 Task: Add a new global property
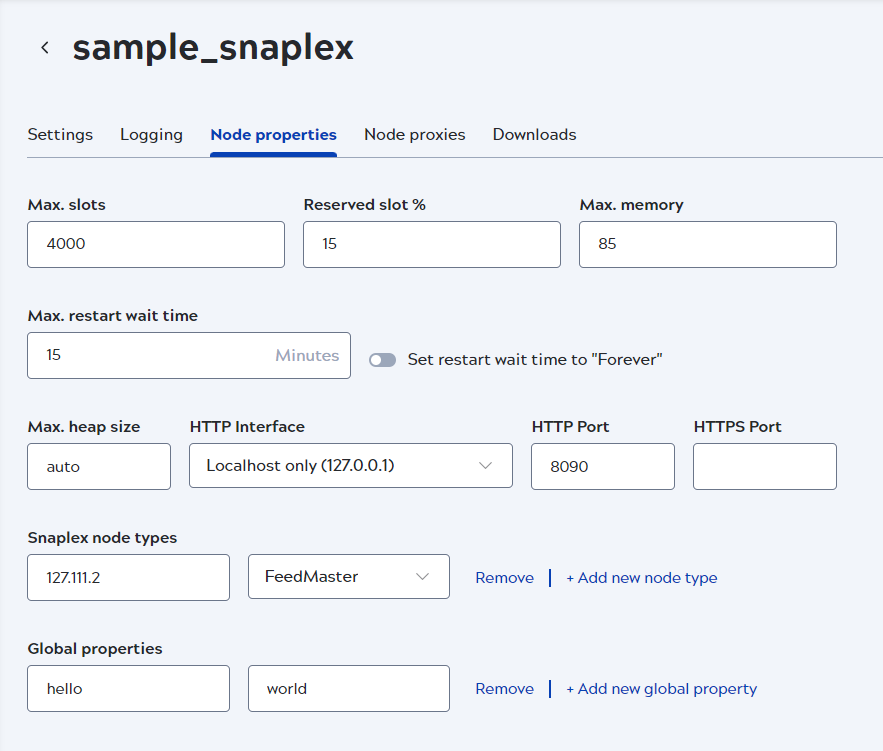click(661, 689)
